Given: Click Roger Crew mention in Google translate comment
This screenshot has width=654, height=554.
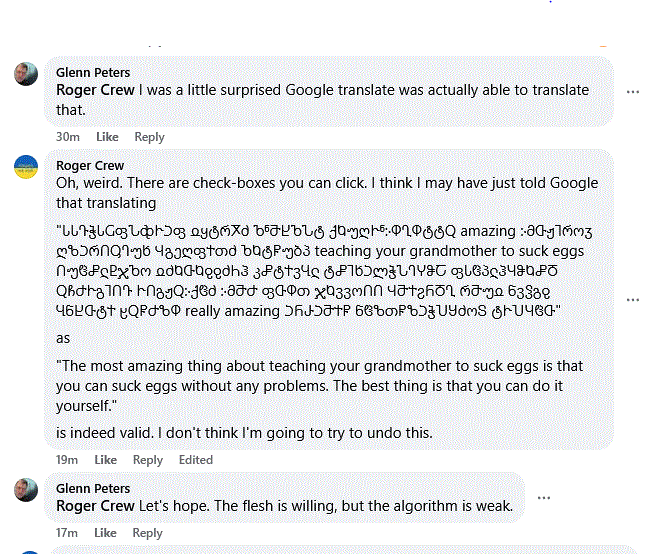Looking at the screenshot, I should pos(95,90).
